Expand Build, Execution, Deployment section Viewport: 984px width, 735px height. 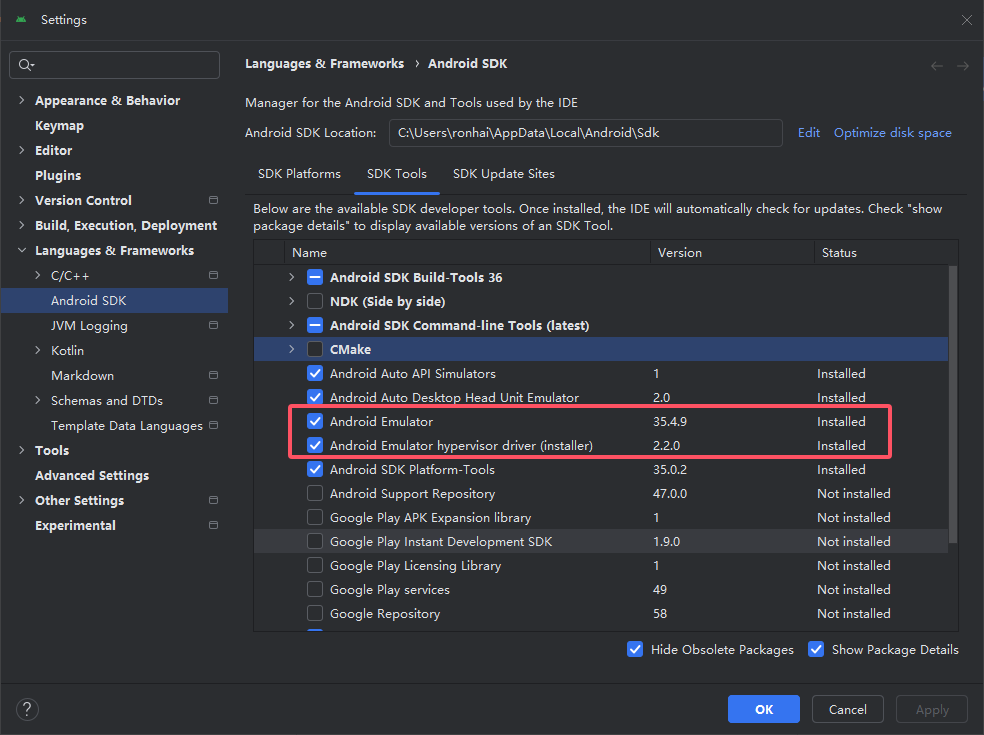pyautogui.click(x=22, y=225)
